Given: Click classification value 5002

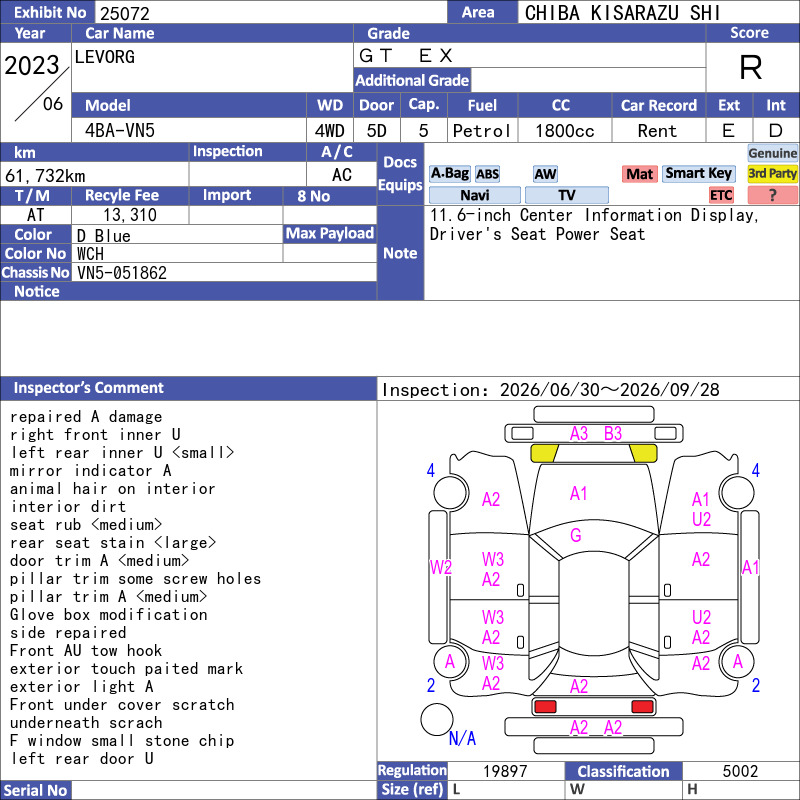Looking at the screenshot, I should click(x=740, y=771).
